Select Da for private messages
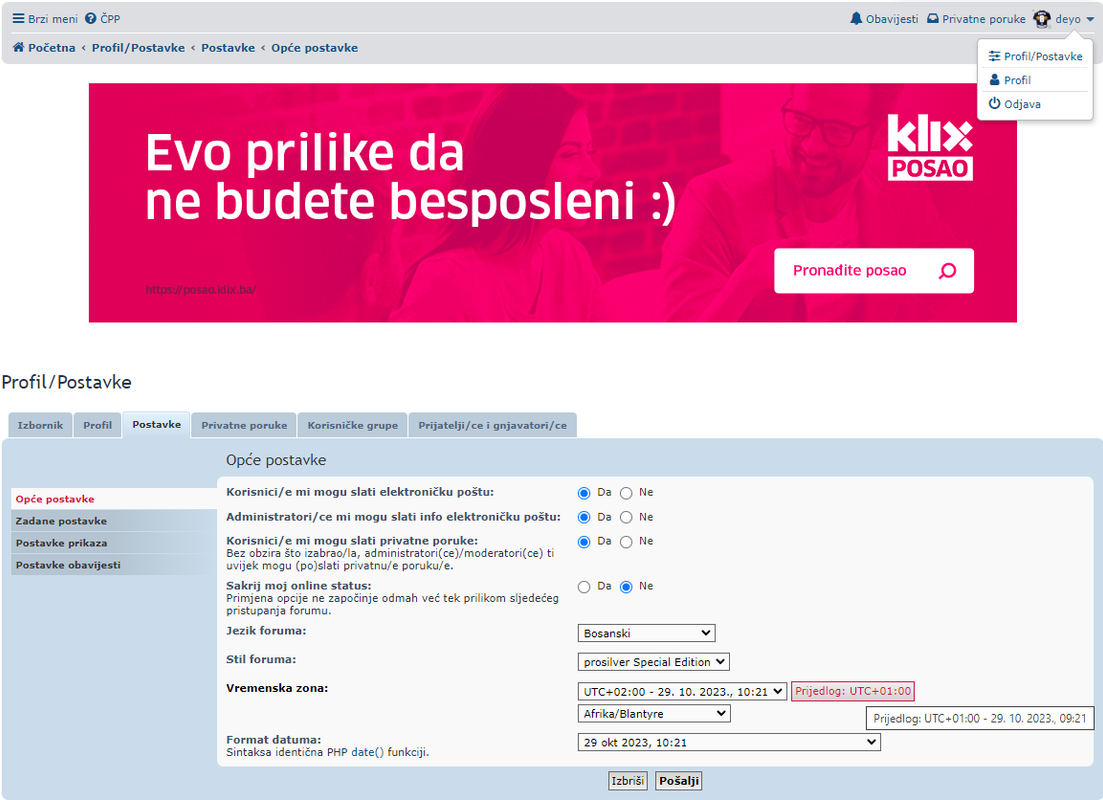Image resolution: width=1103 pixels, height=800 pixels. click(584, 542)
